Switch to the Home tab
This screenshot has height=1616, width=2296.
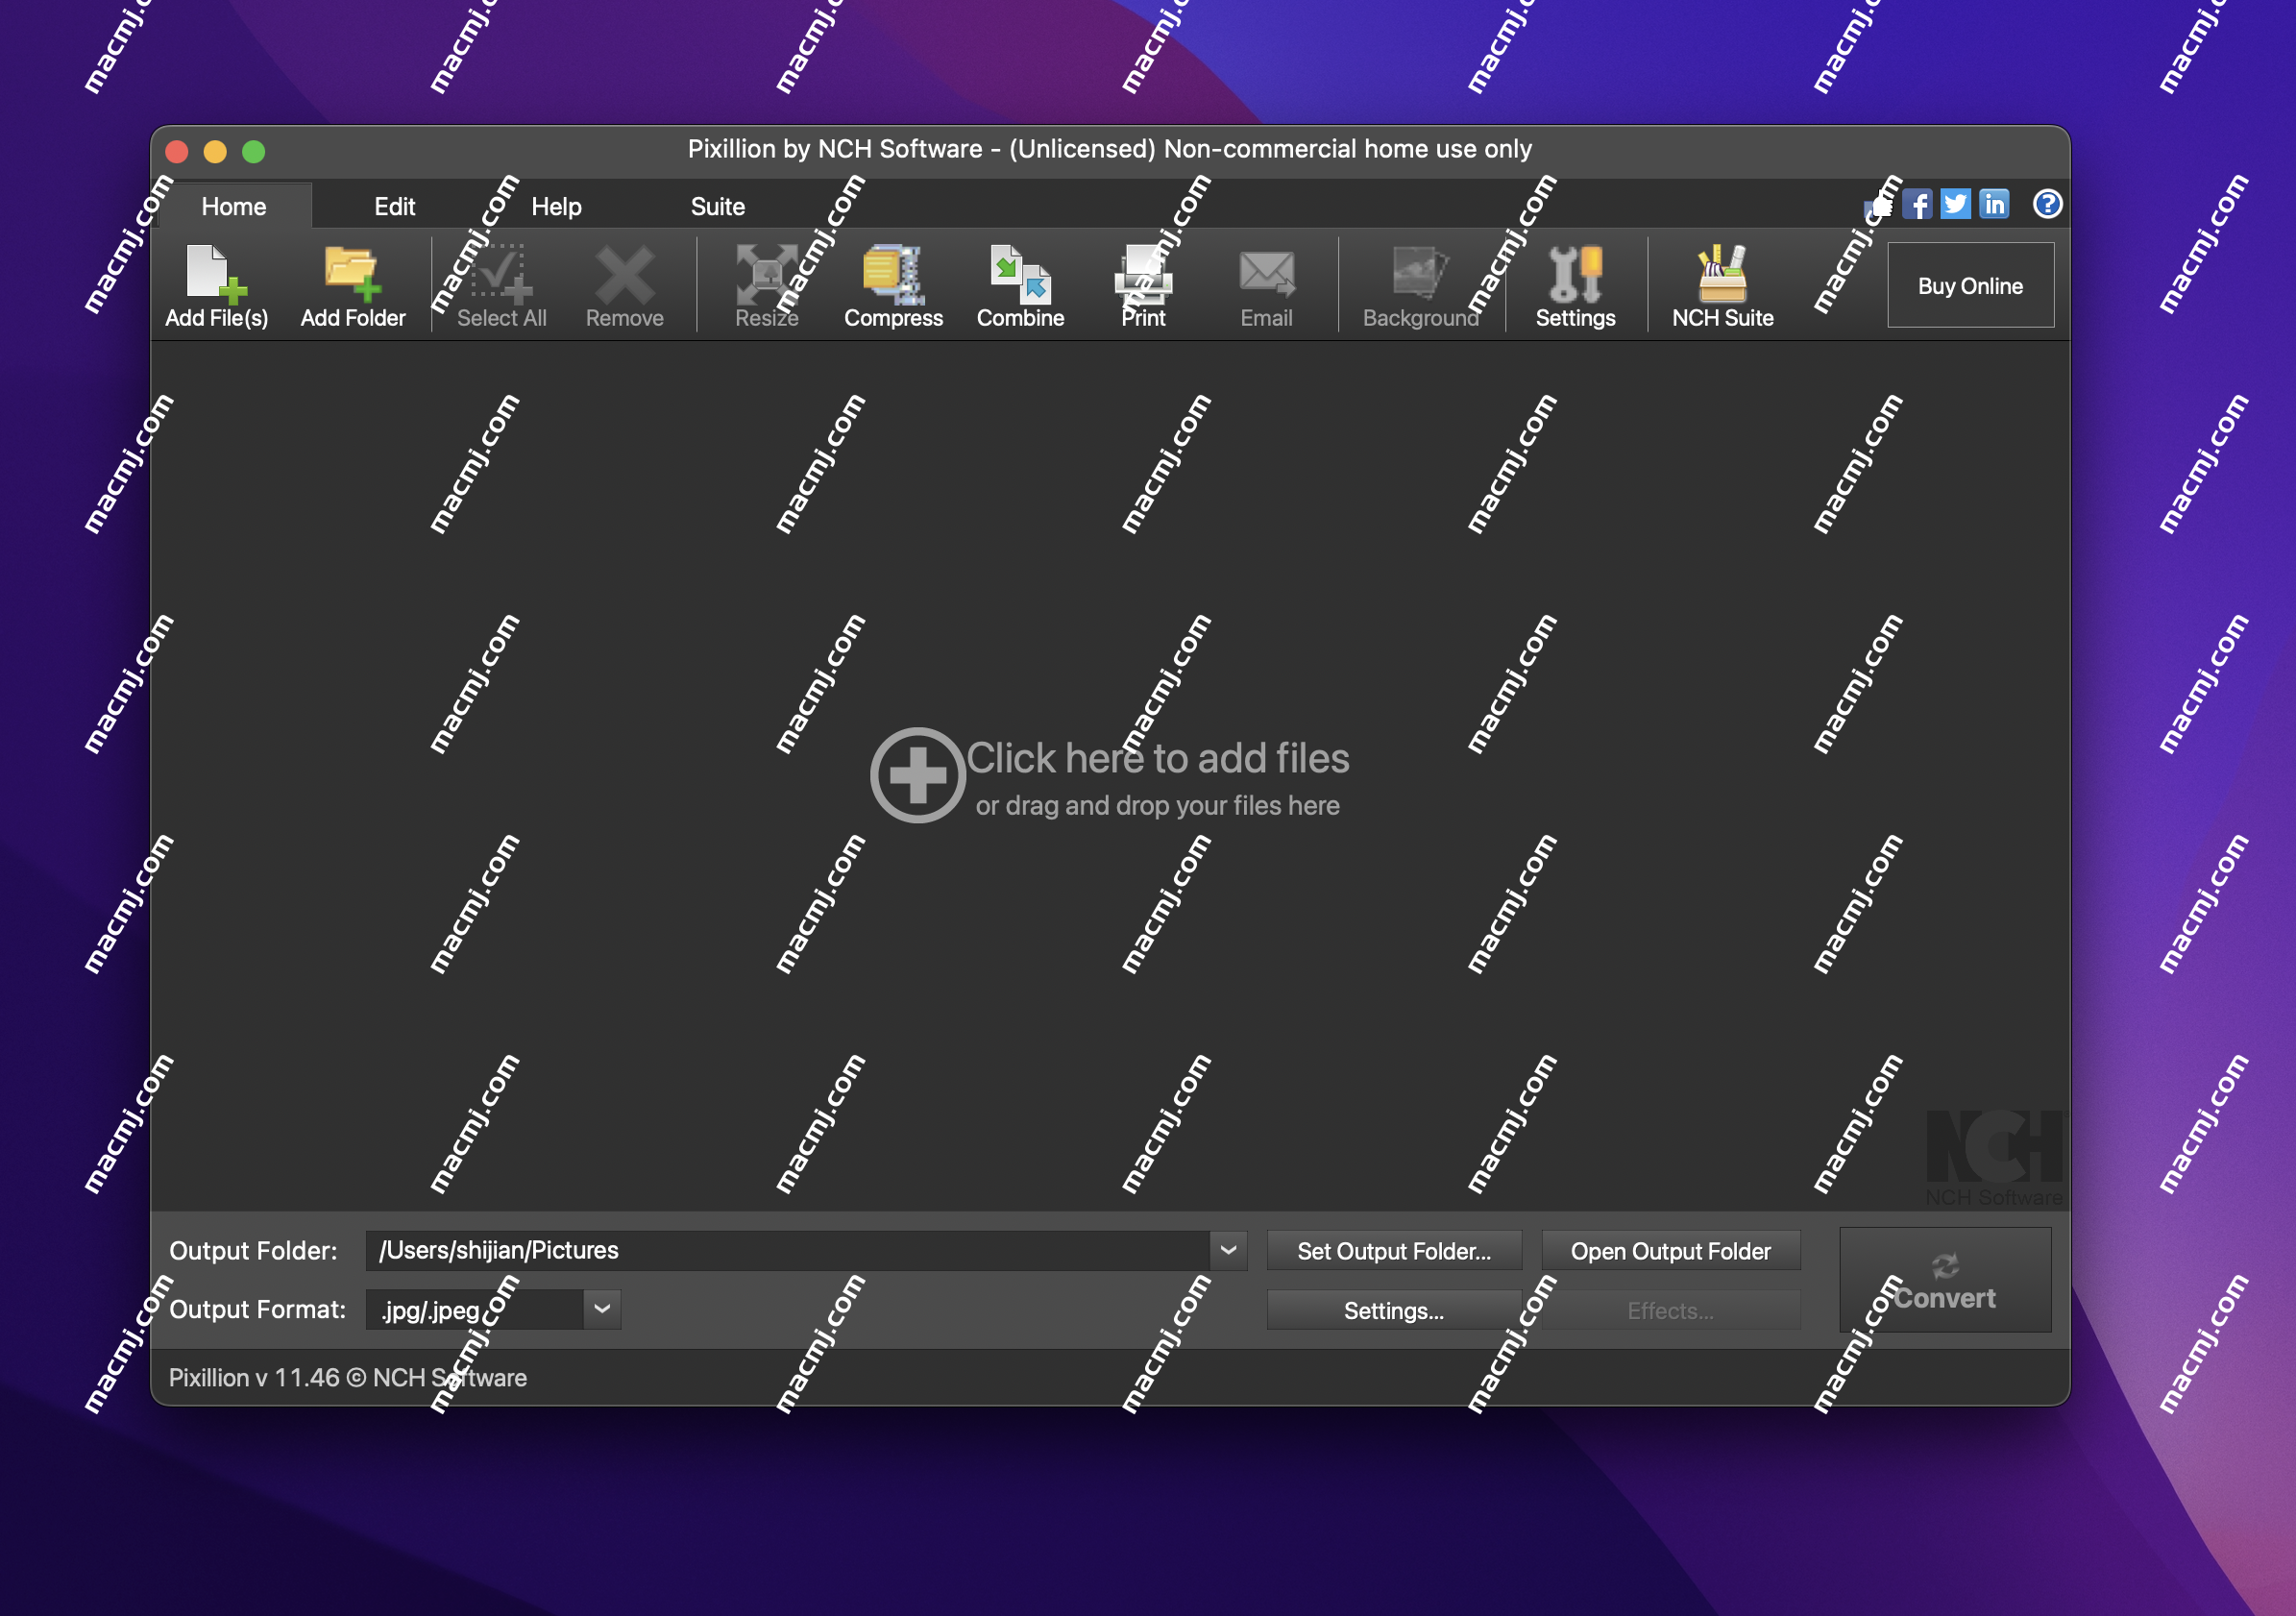pyautogui.click(x=234, y=206)
